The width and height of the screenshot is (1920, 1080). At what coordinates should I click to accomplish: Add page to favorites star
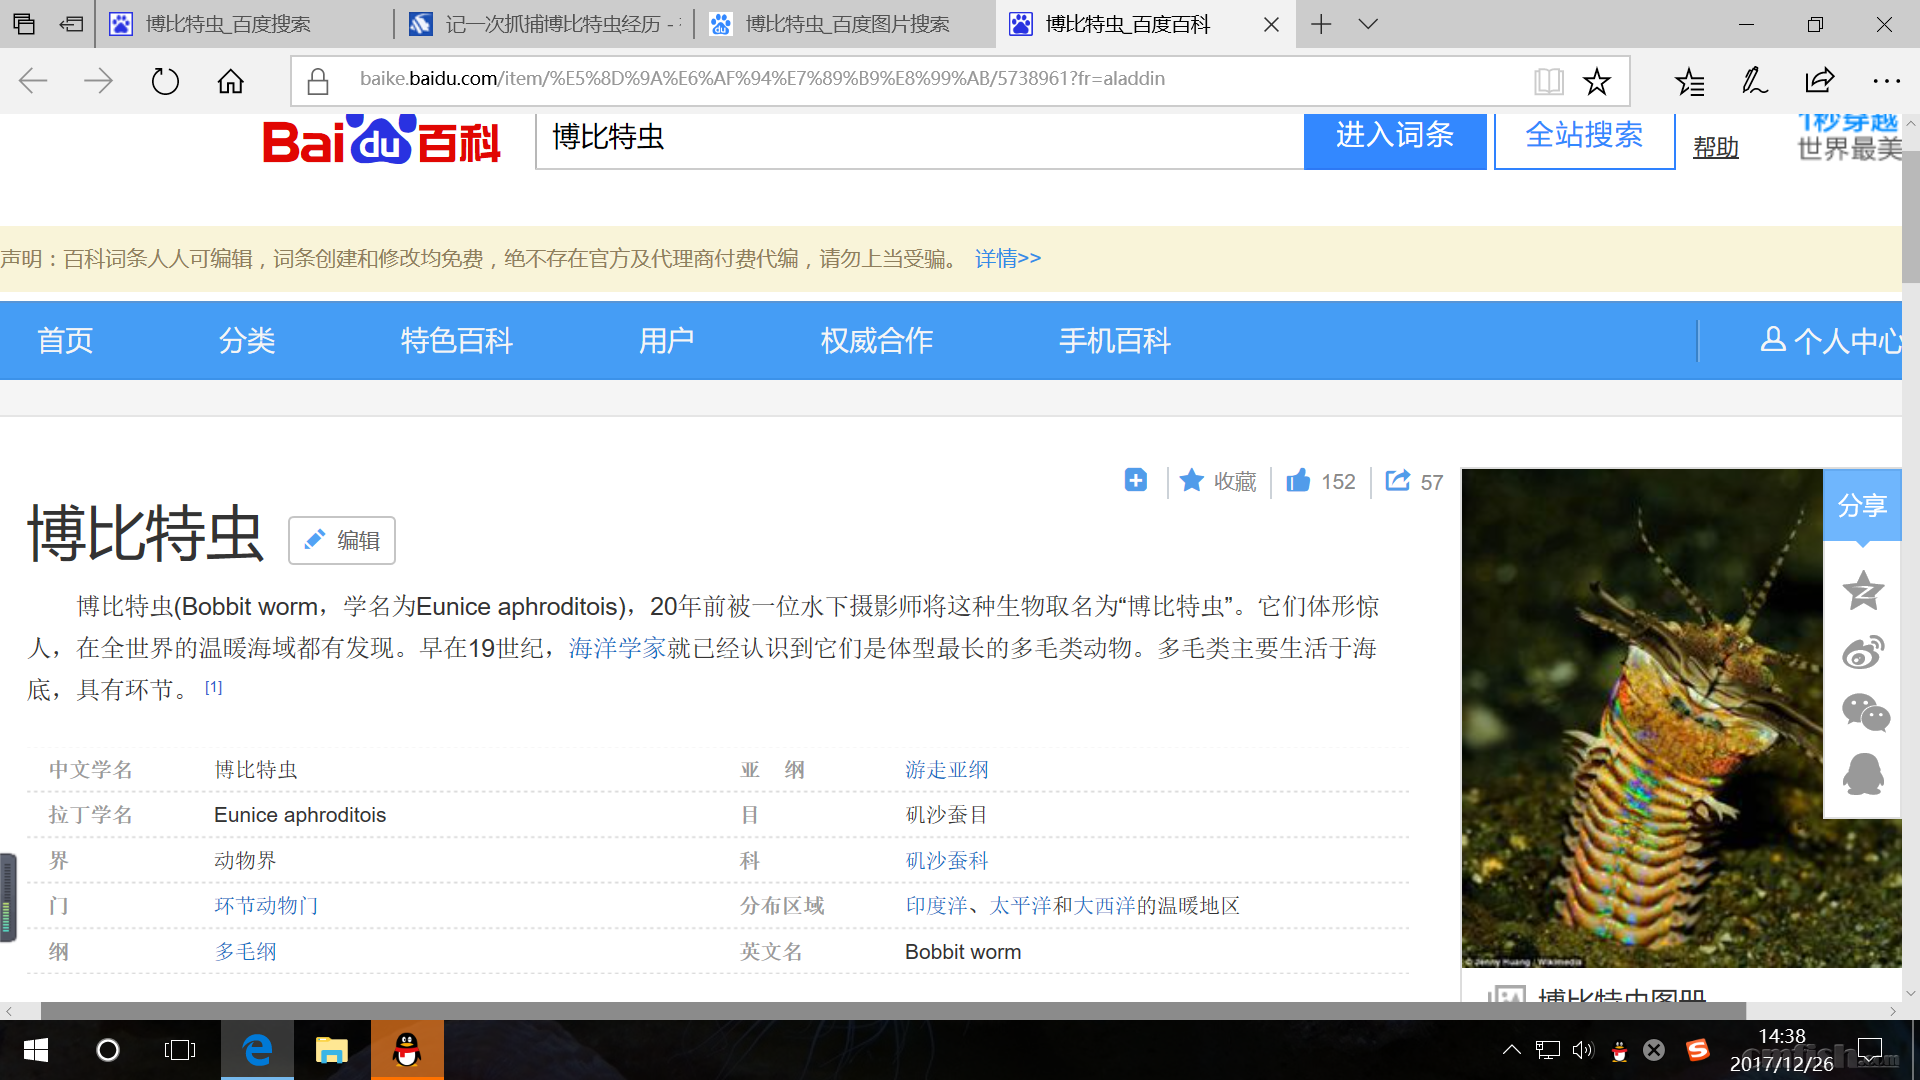click(x=1597, y=81)
